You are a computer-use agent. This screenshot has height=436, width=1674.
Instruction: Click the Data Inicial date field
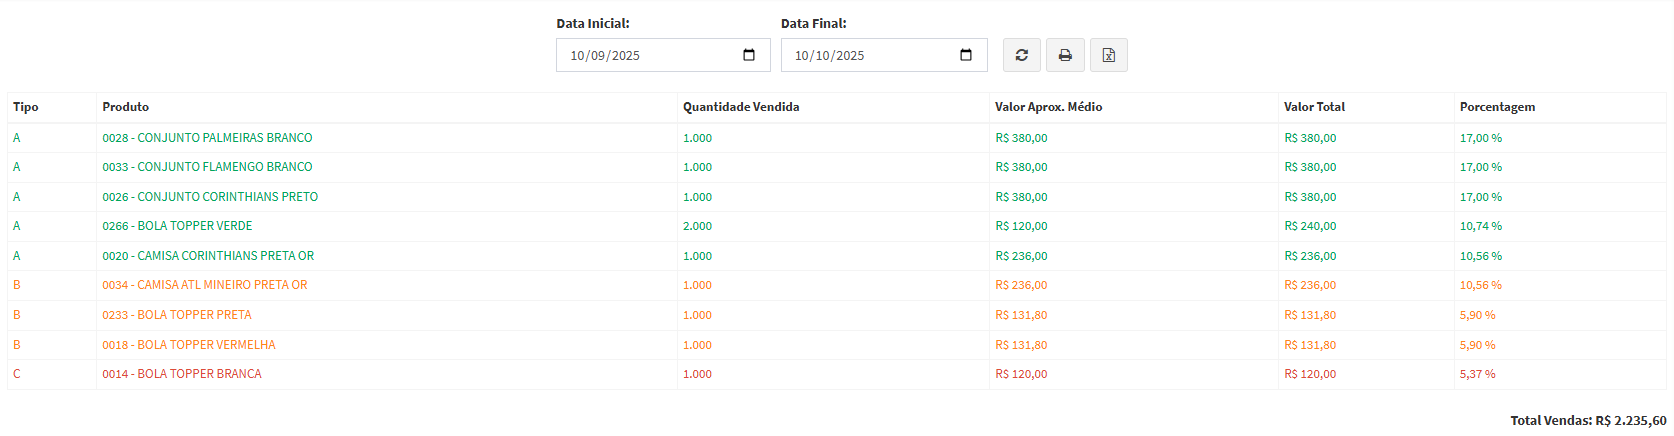(x=640, y=55)
